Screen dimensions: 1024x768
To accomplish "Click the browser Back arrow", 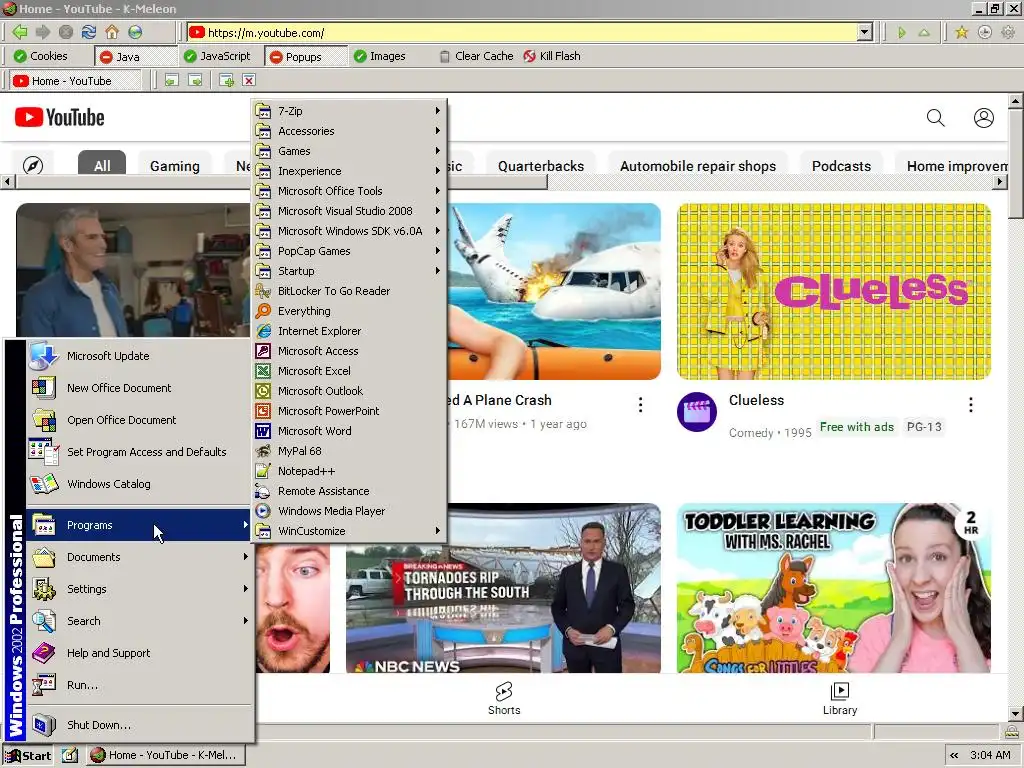I will pos(20,32).
